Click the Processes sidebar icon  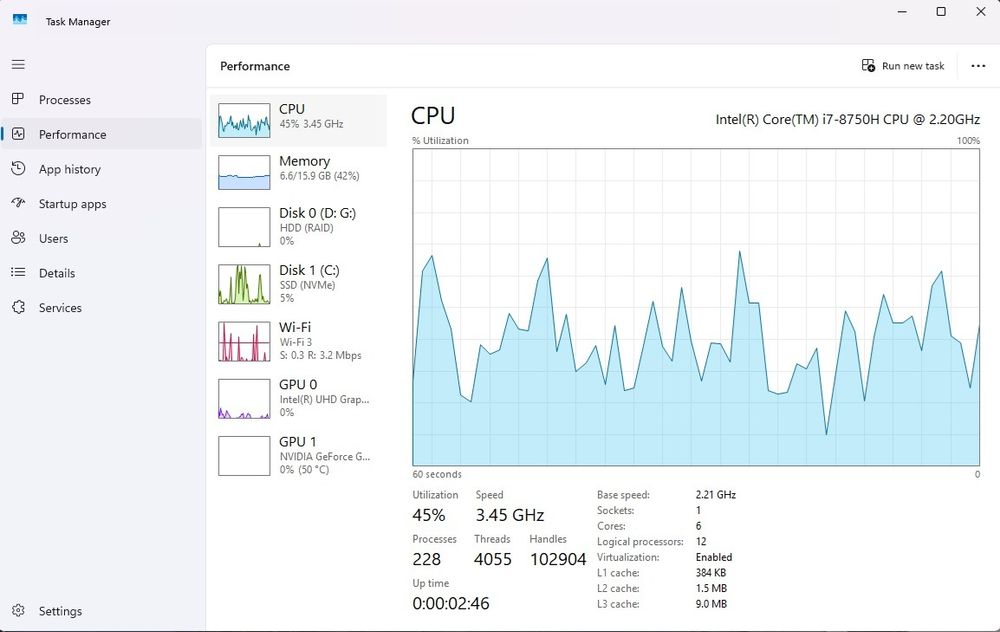pos(18,99)
